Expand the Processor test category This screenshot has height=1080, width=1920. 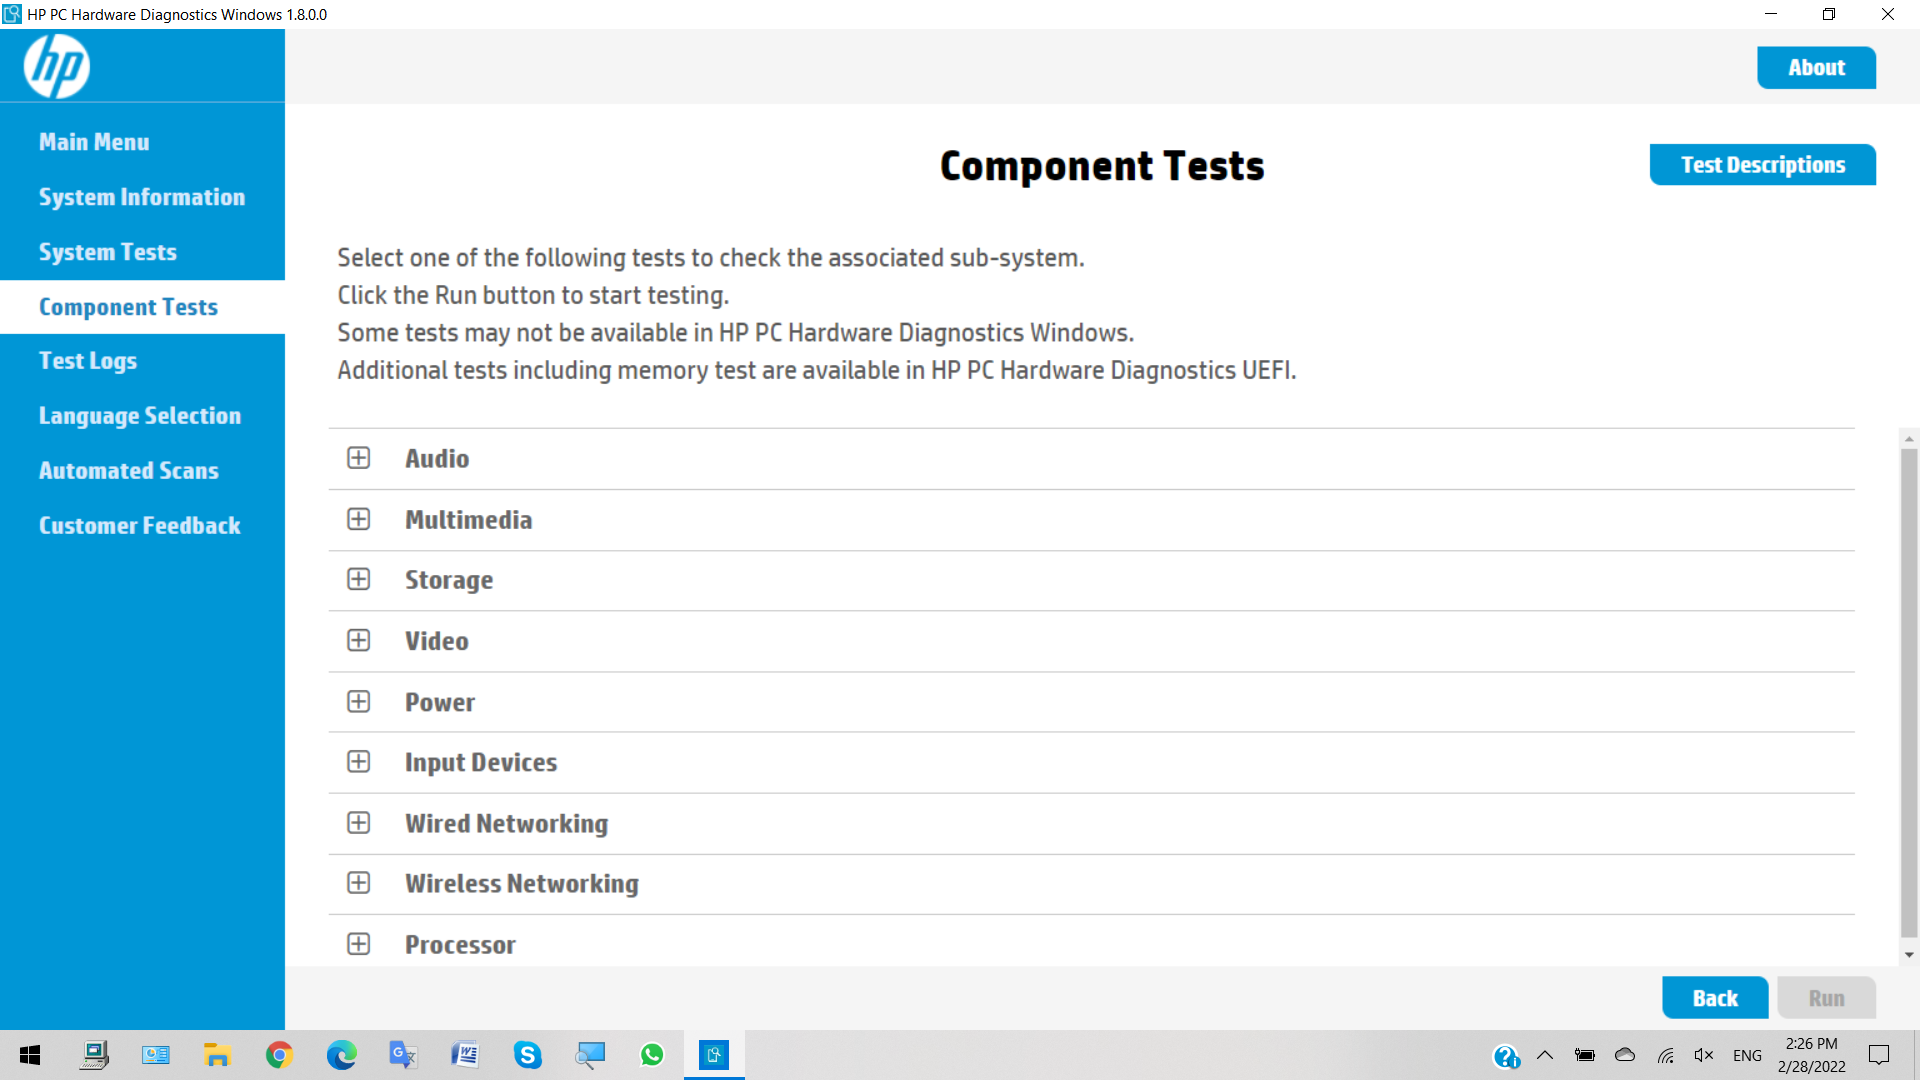(358, 944)
